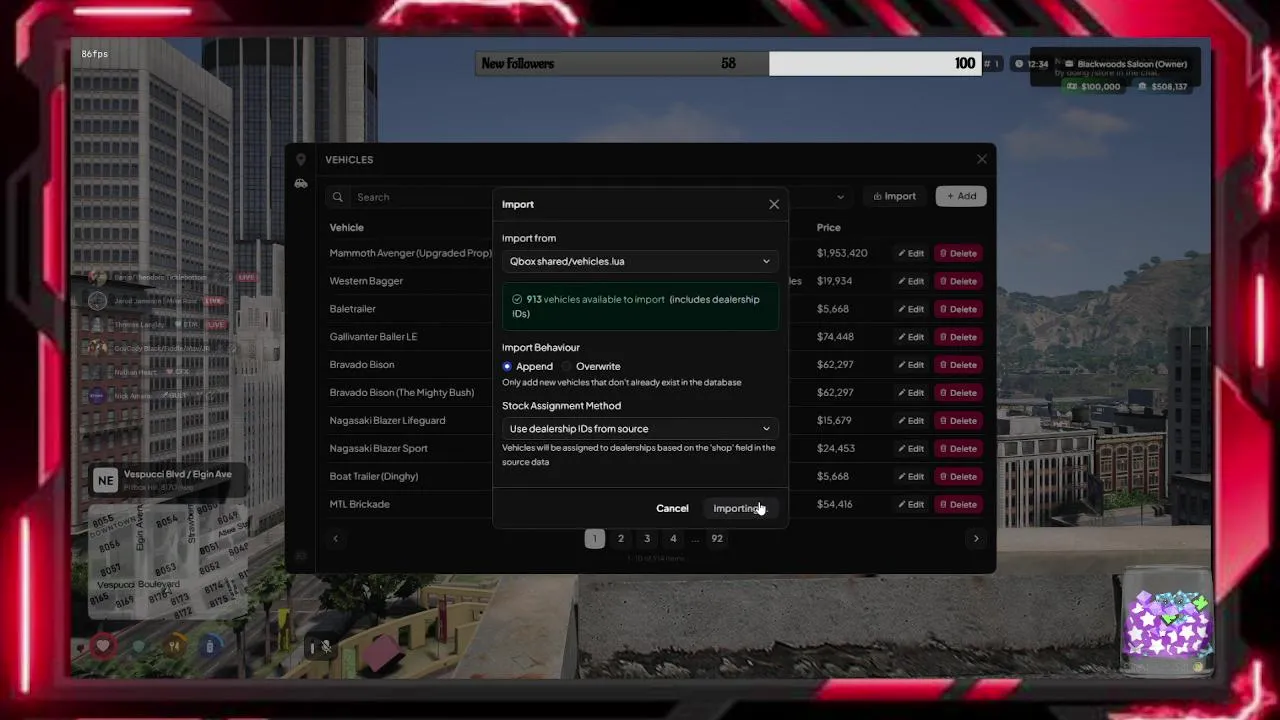Delete the MTL Brickade row

tap(958, 505)
